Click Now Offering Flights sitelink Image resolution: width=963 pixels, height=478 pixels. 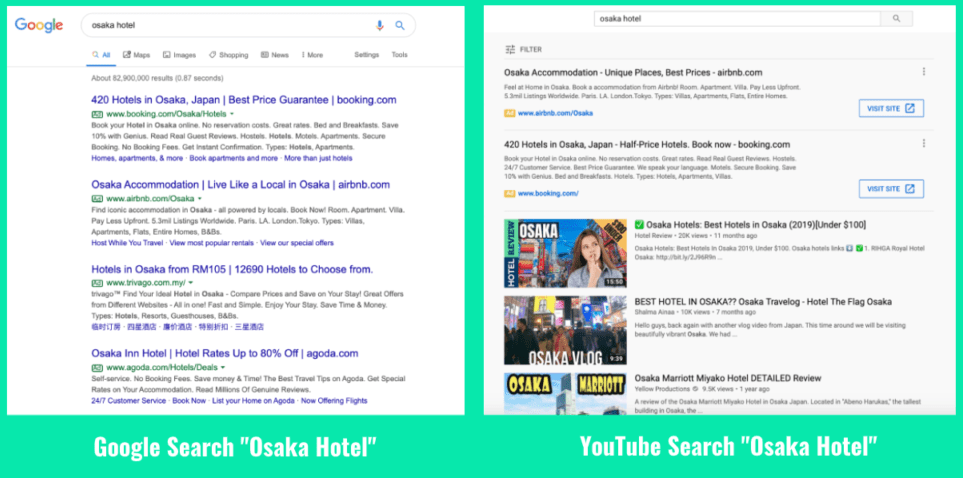pyautogui.click(x=334, y=401)
